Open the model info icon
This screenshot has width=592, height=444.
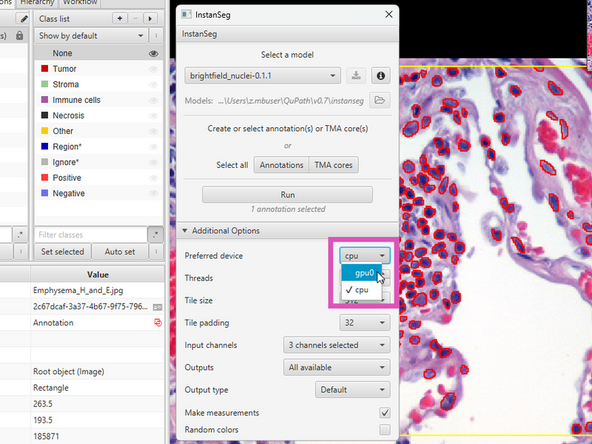click(381, 76)
